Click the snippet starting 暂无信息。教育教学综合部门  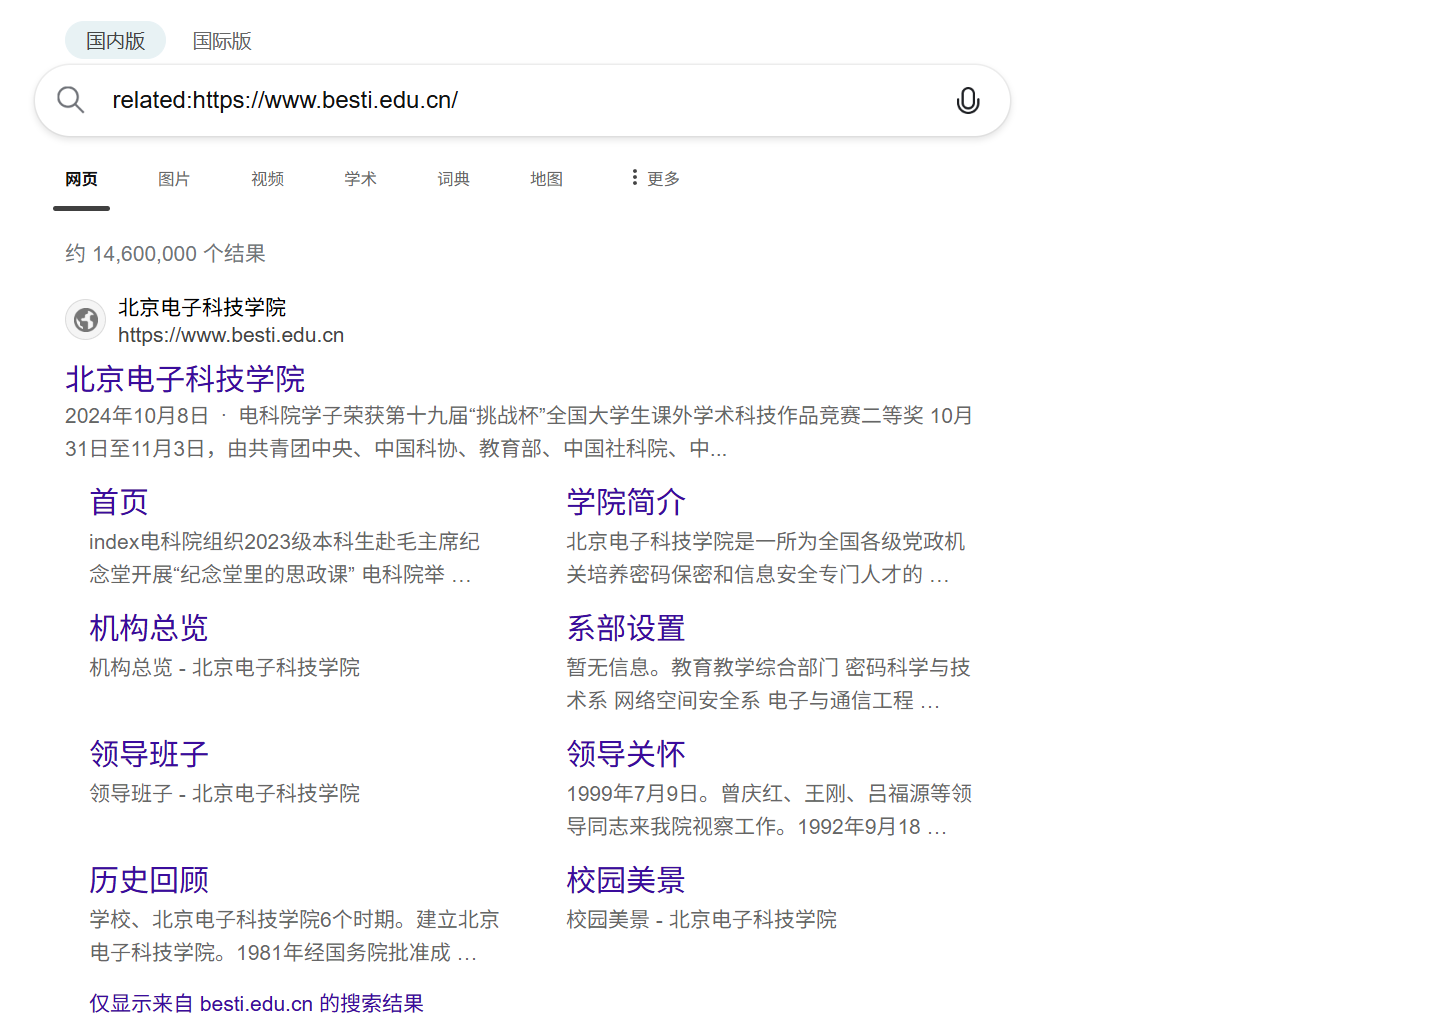(768, 684)
